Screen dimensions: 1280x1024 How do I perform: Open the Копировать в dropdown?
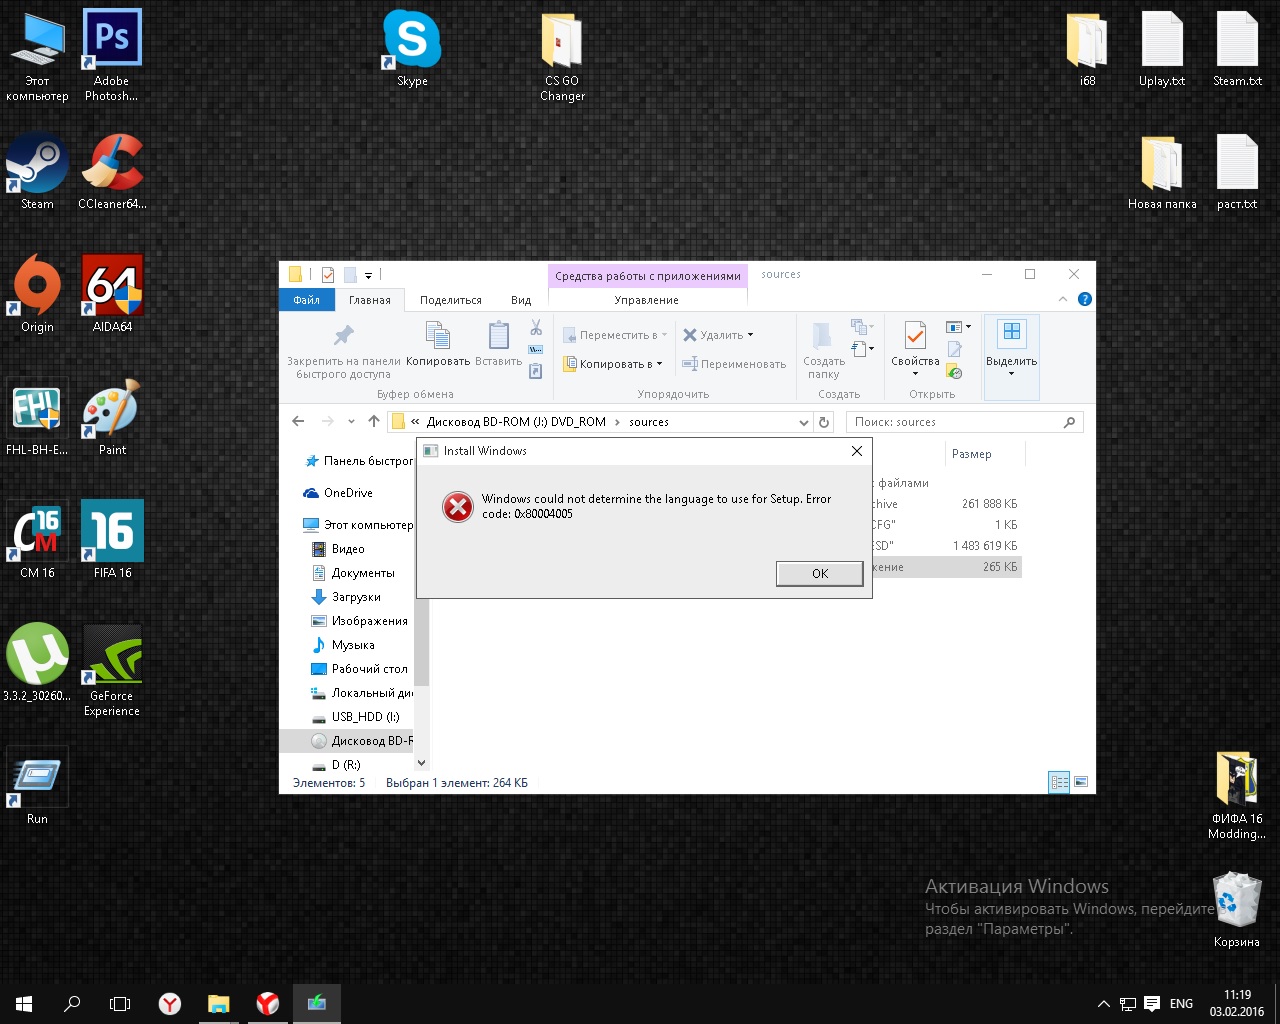point(613,364)
